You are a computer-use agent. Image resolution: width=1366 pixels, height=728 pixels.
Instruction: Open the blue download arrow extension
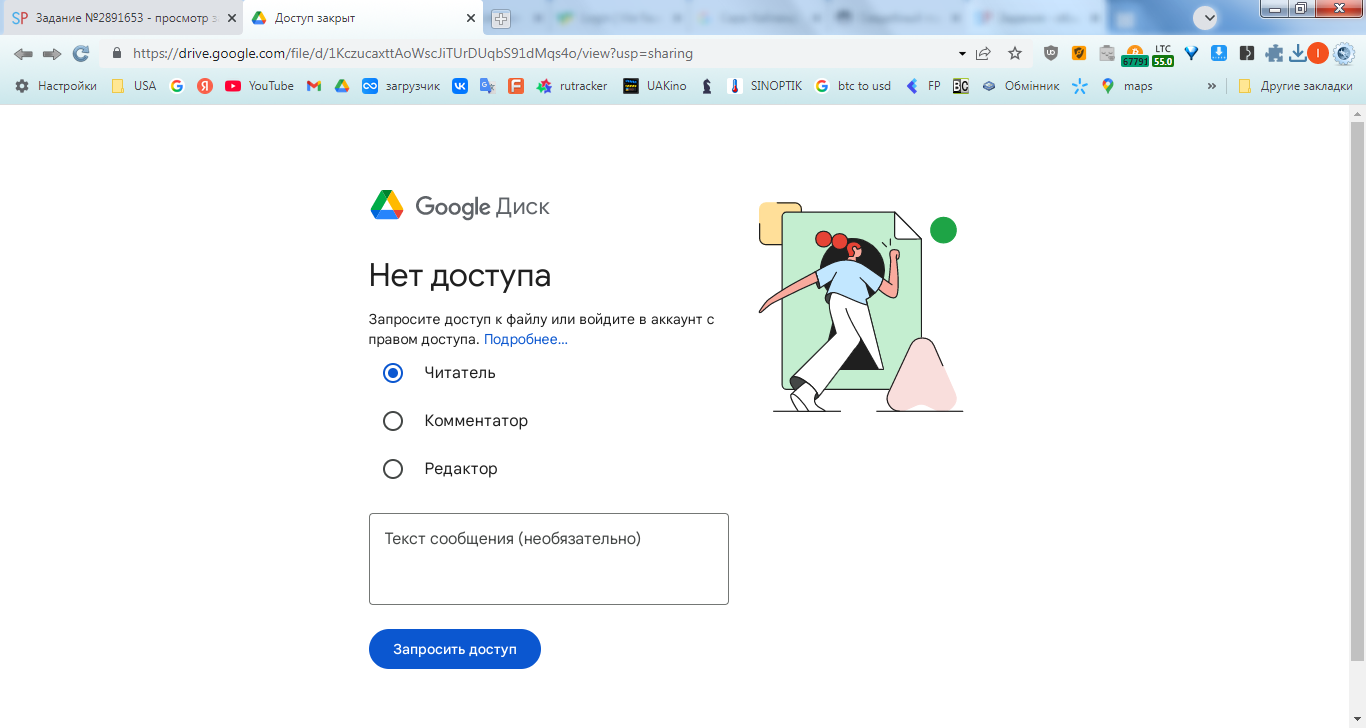(1219, 53)
